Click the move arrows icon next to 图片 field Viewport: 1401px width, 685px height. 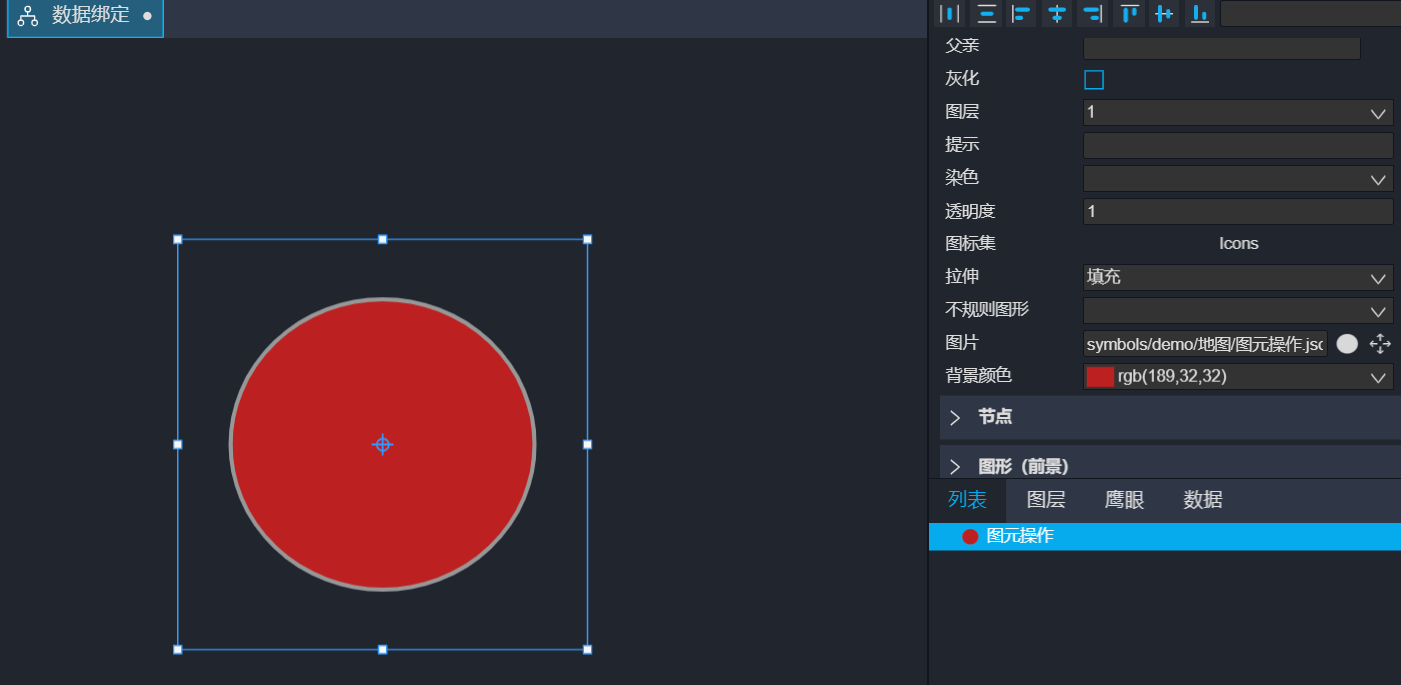pyautogui.click(x=1381, y=344)
